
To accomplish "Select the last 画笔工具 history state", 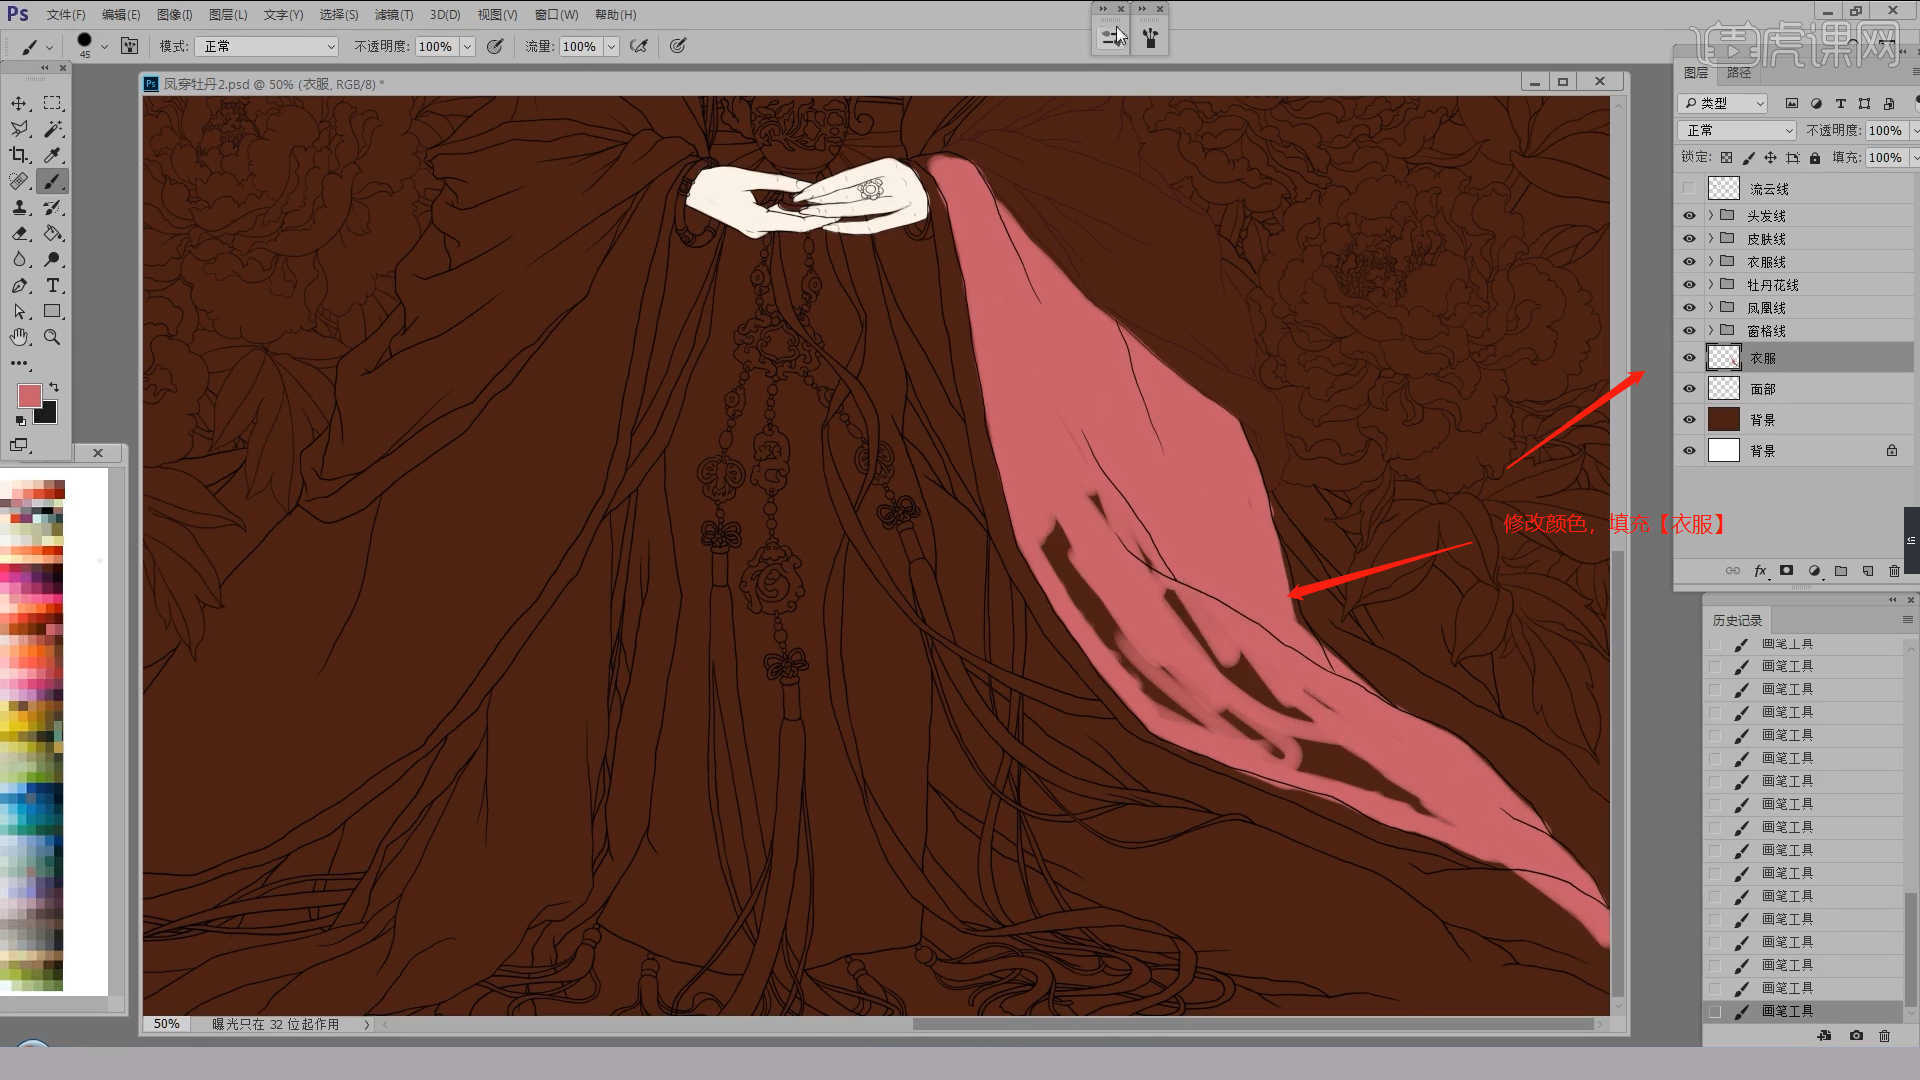I will coord(1803,1011).
